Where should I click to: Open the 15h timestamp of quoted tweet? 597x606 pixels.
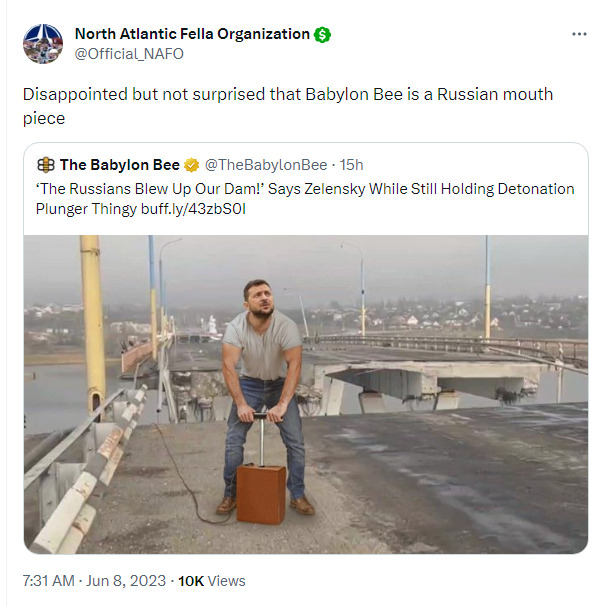coord(351,165)
